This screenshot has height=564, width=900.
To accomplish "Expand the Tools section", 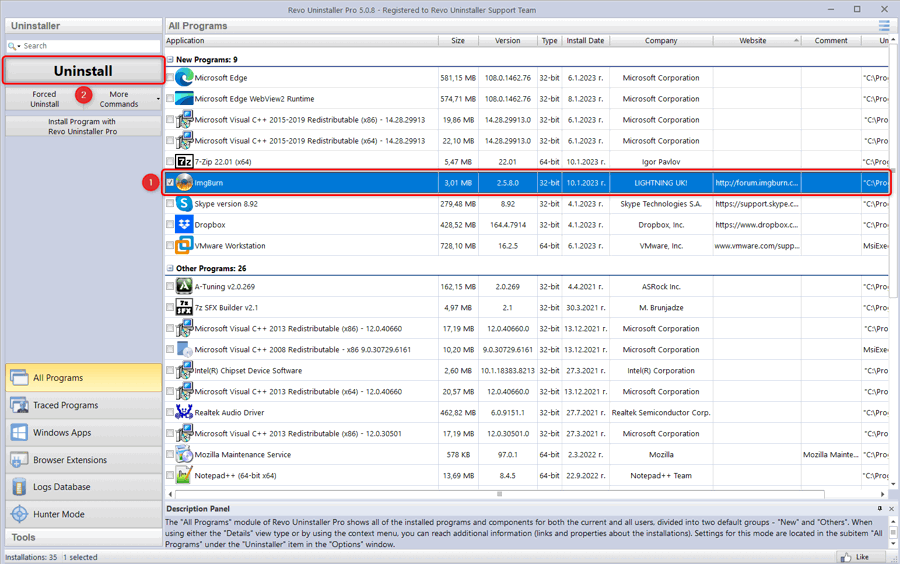I will coord(83,537).
